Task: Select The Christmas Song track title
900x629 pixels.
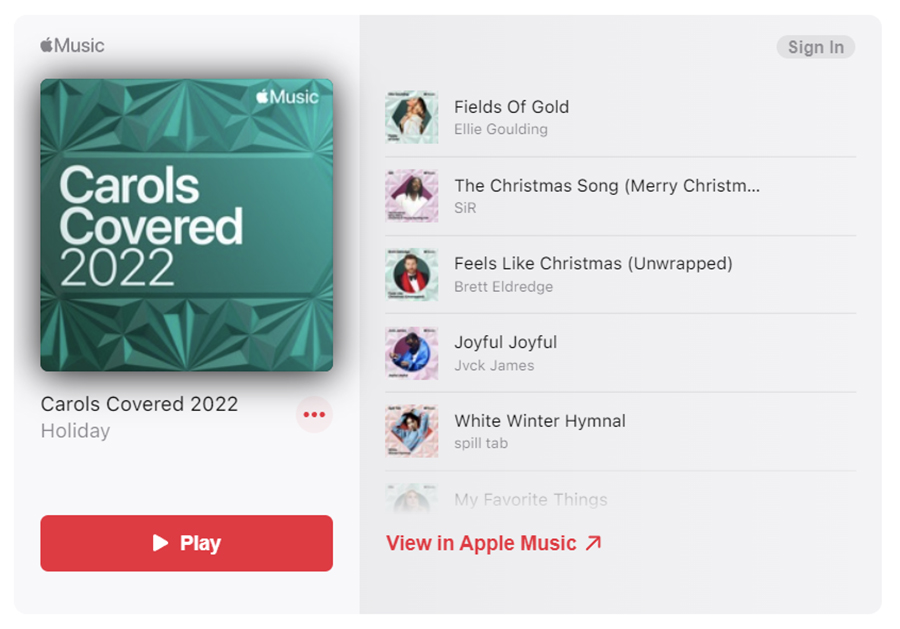Action: [x=606, y=185]
